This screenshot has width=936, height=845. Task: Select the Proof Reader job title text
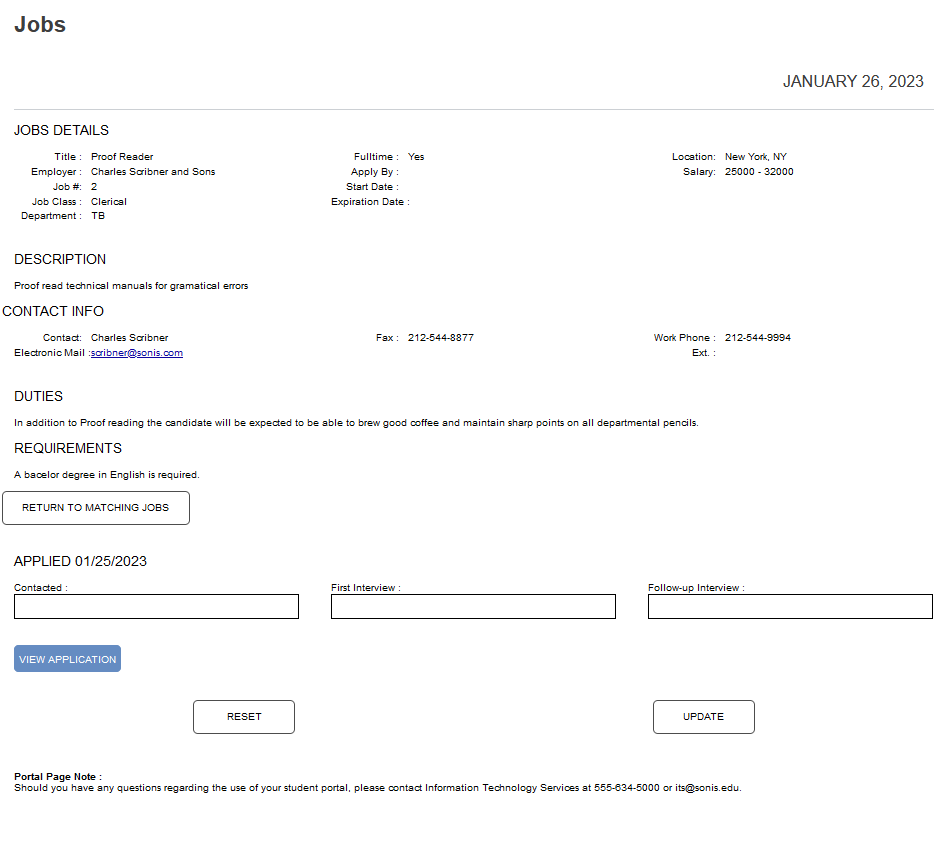pyautogui.click(x=121, y=156)
